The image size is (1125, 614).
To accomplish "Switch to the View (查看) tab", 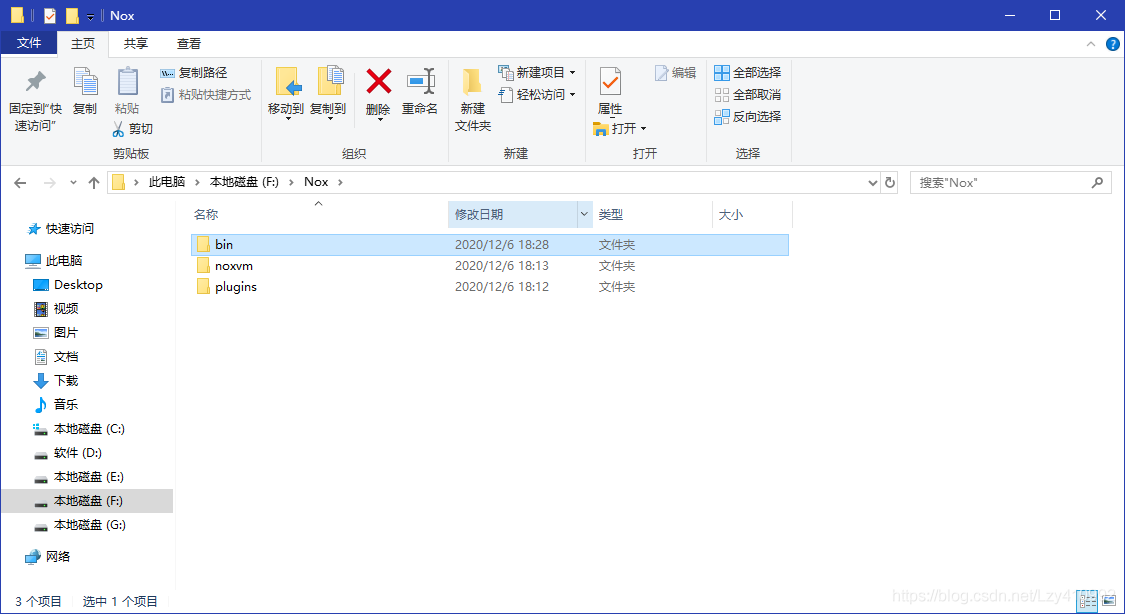I will tap(189, 43).
